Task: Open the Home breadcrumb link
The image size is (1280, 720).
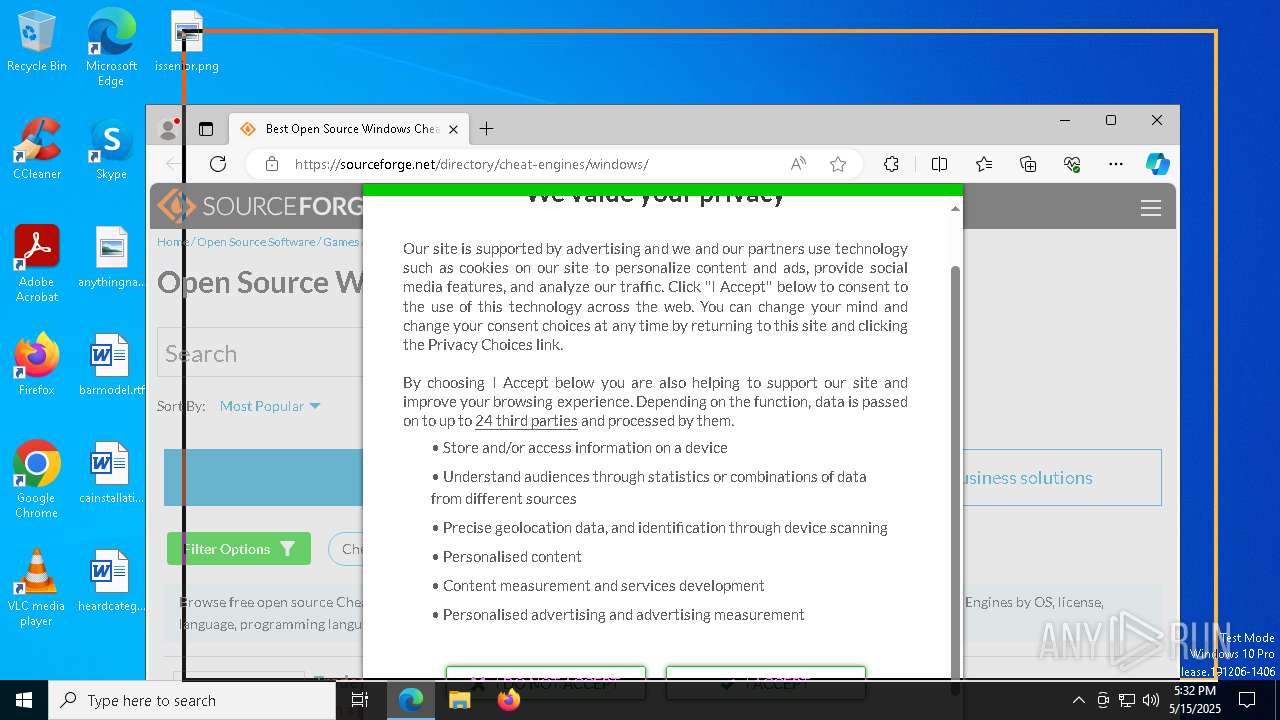Action: (x=173, y=242)
